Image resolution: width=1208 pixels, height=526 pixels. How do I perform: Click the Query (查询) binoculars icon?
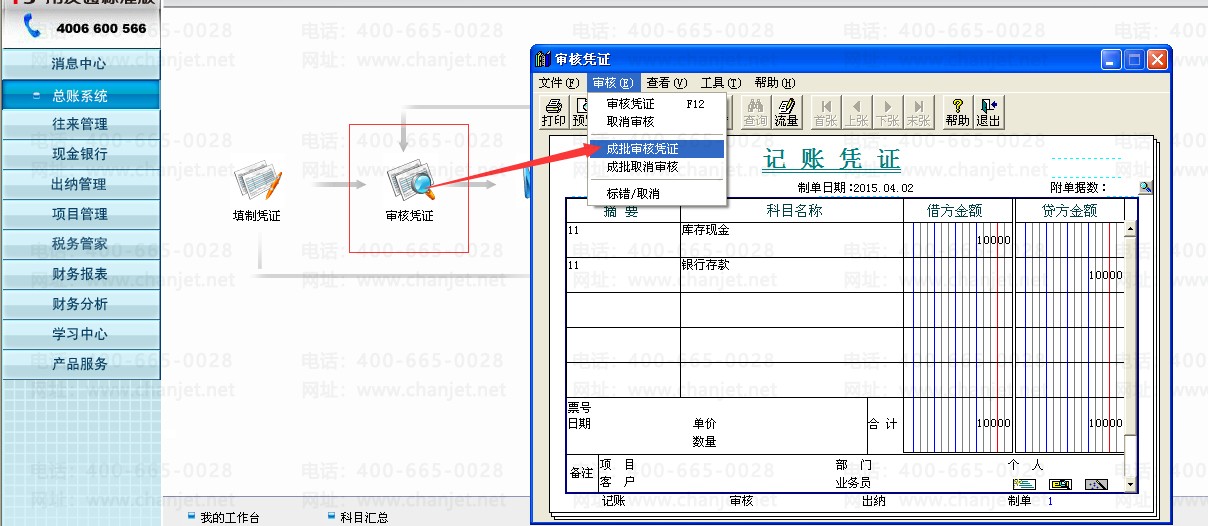pyautogui.click(x=756, y=111)
